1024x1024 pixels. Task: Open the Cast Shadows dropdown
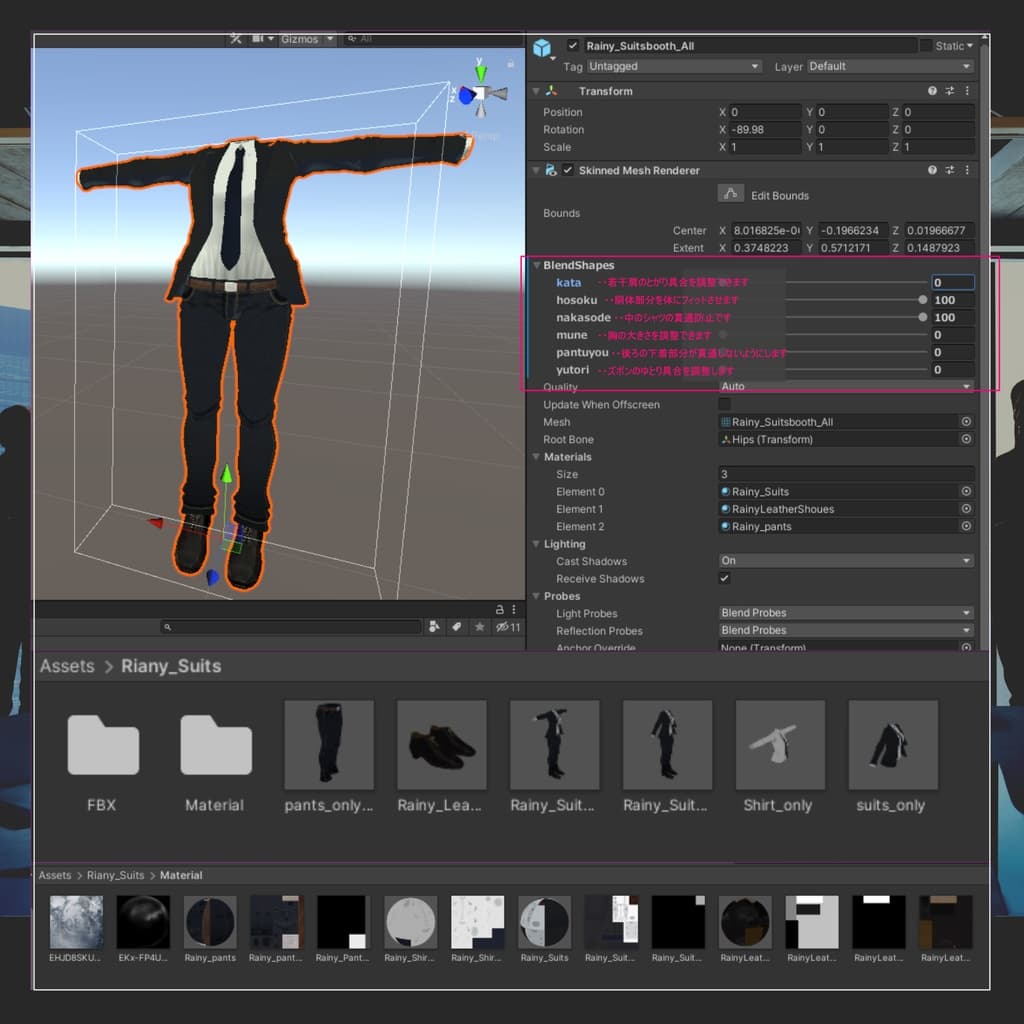click(x=846, y=561)
